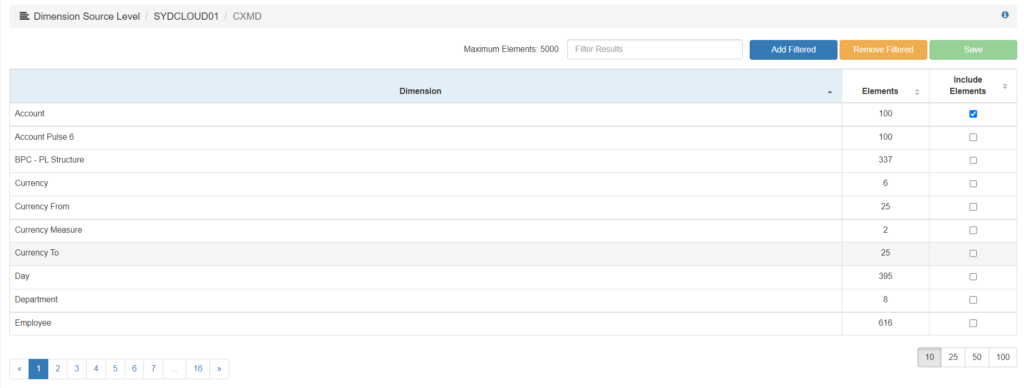Click the orange Remove Filtered button
The width and height of the screenshot is (1024, 388).
click(883, 50)
